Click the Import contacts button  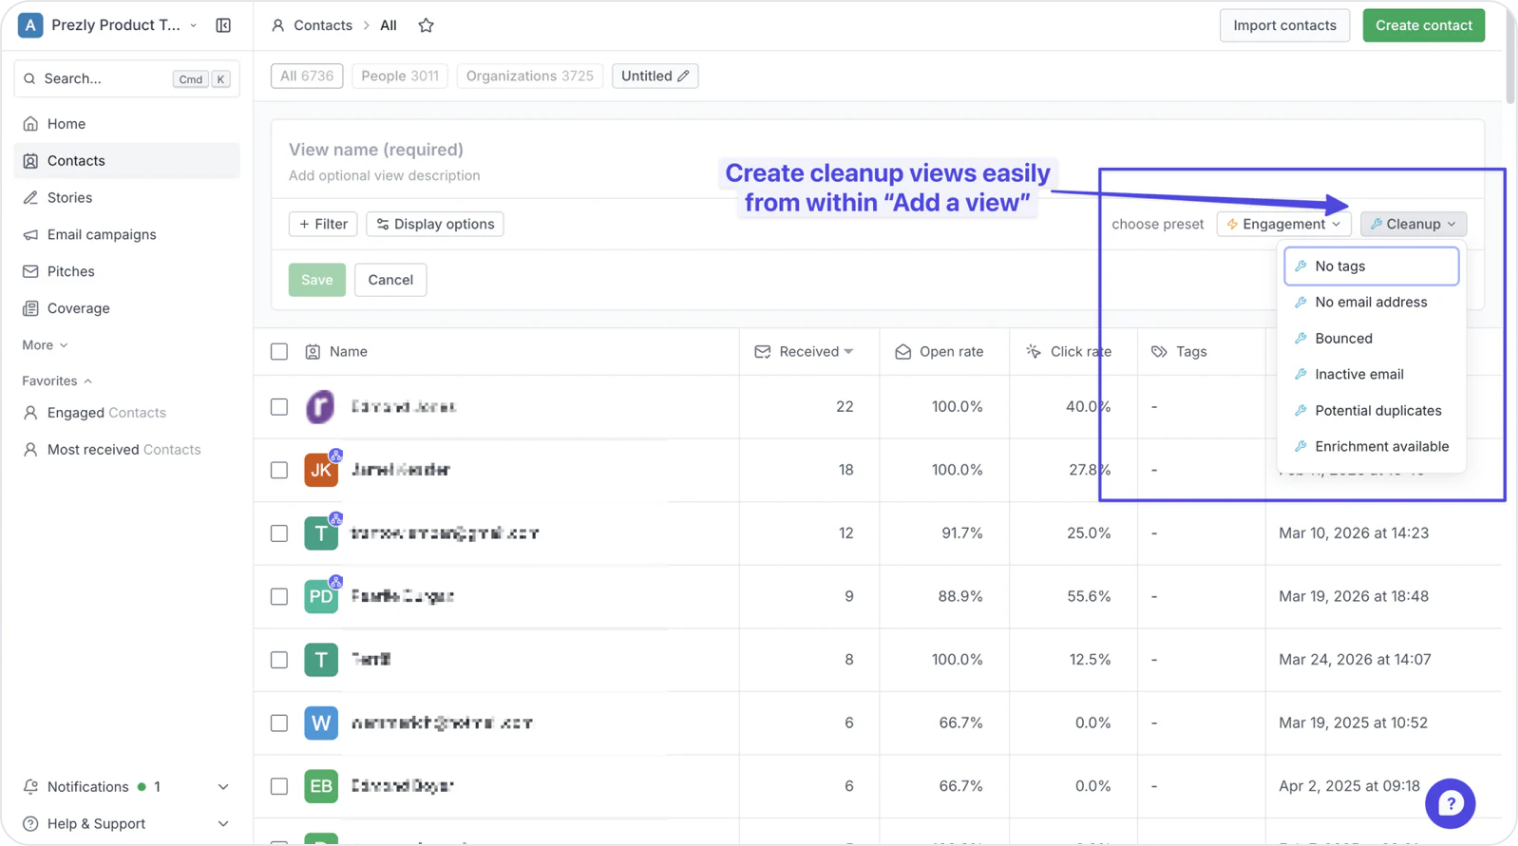tap(1284, 25)
